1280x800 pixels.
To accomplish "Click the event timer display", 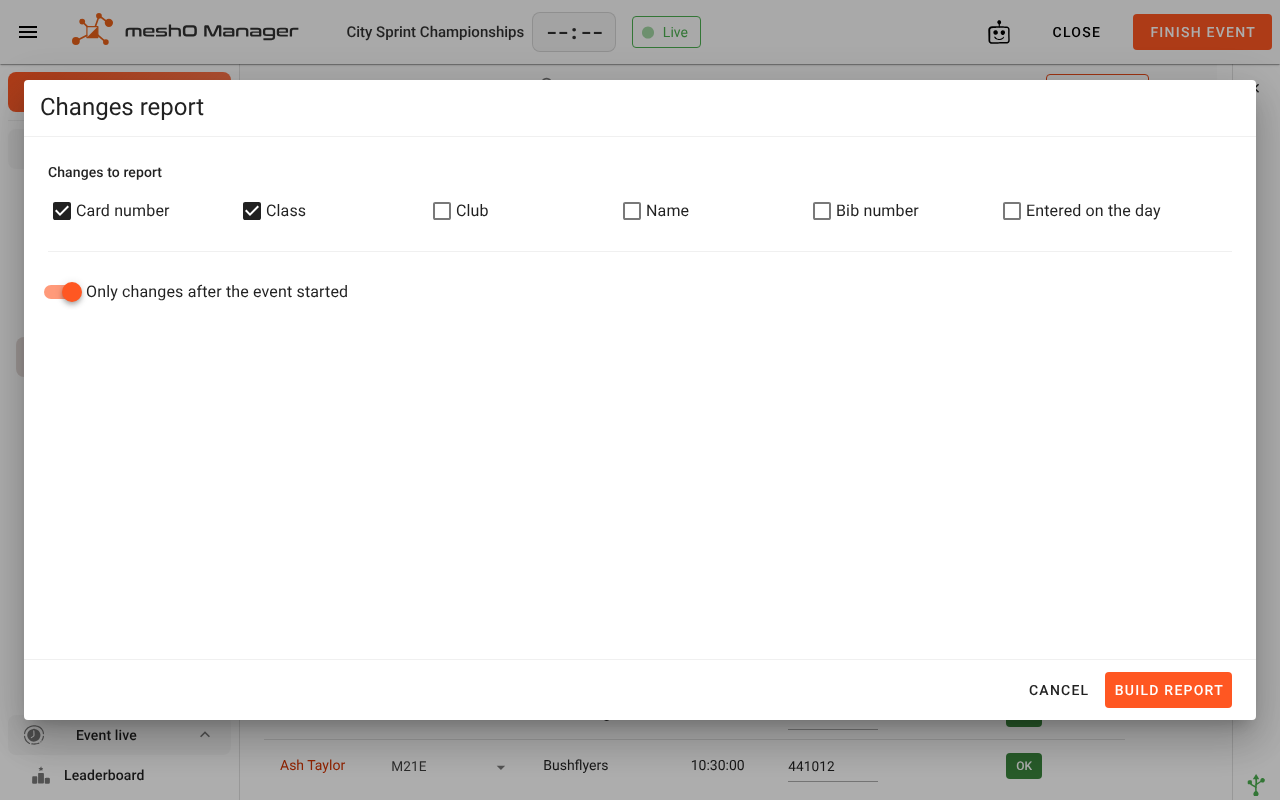I will 574,32.
